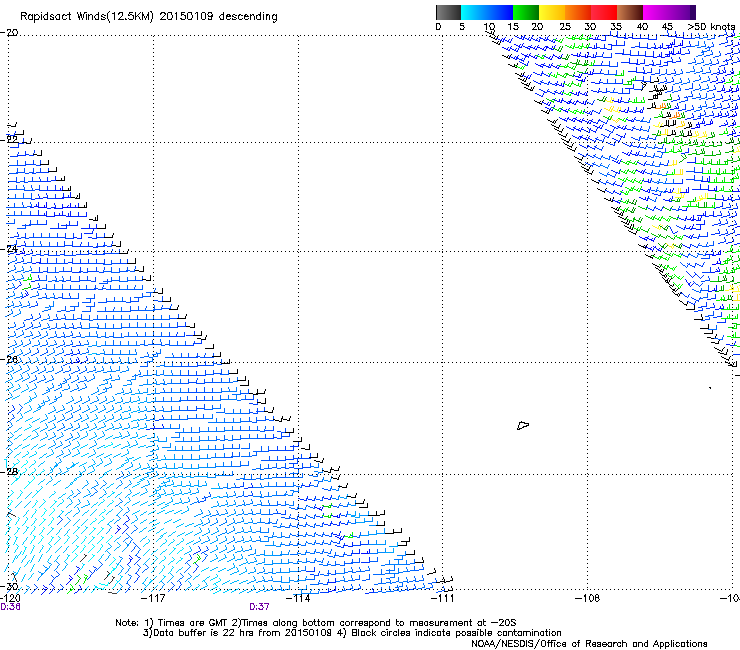
Task: Click the 'NOAA/NESDIS/Office of Research and Applications' credit
Action: pyautogui.click(x=589, y=644)
